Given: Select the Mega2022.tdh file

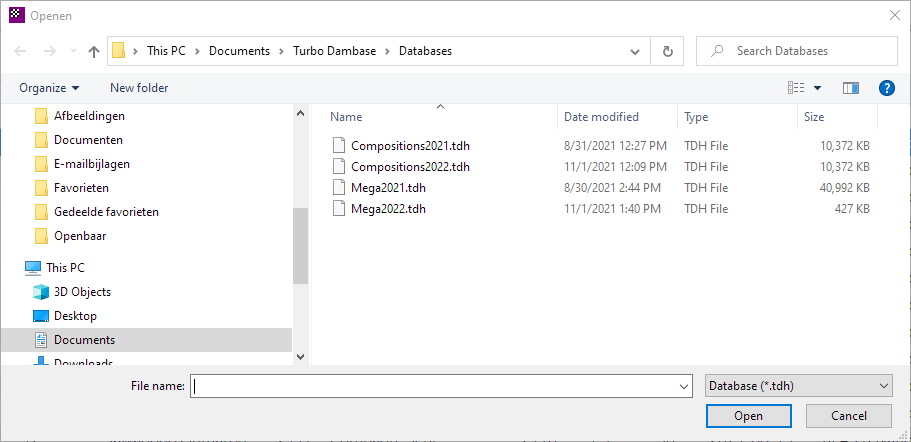Looking at the screenshot, I should (x=389, y=209).
